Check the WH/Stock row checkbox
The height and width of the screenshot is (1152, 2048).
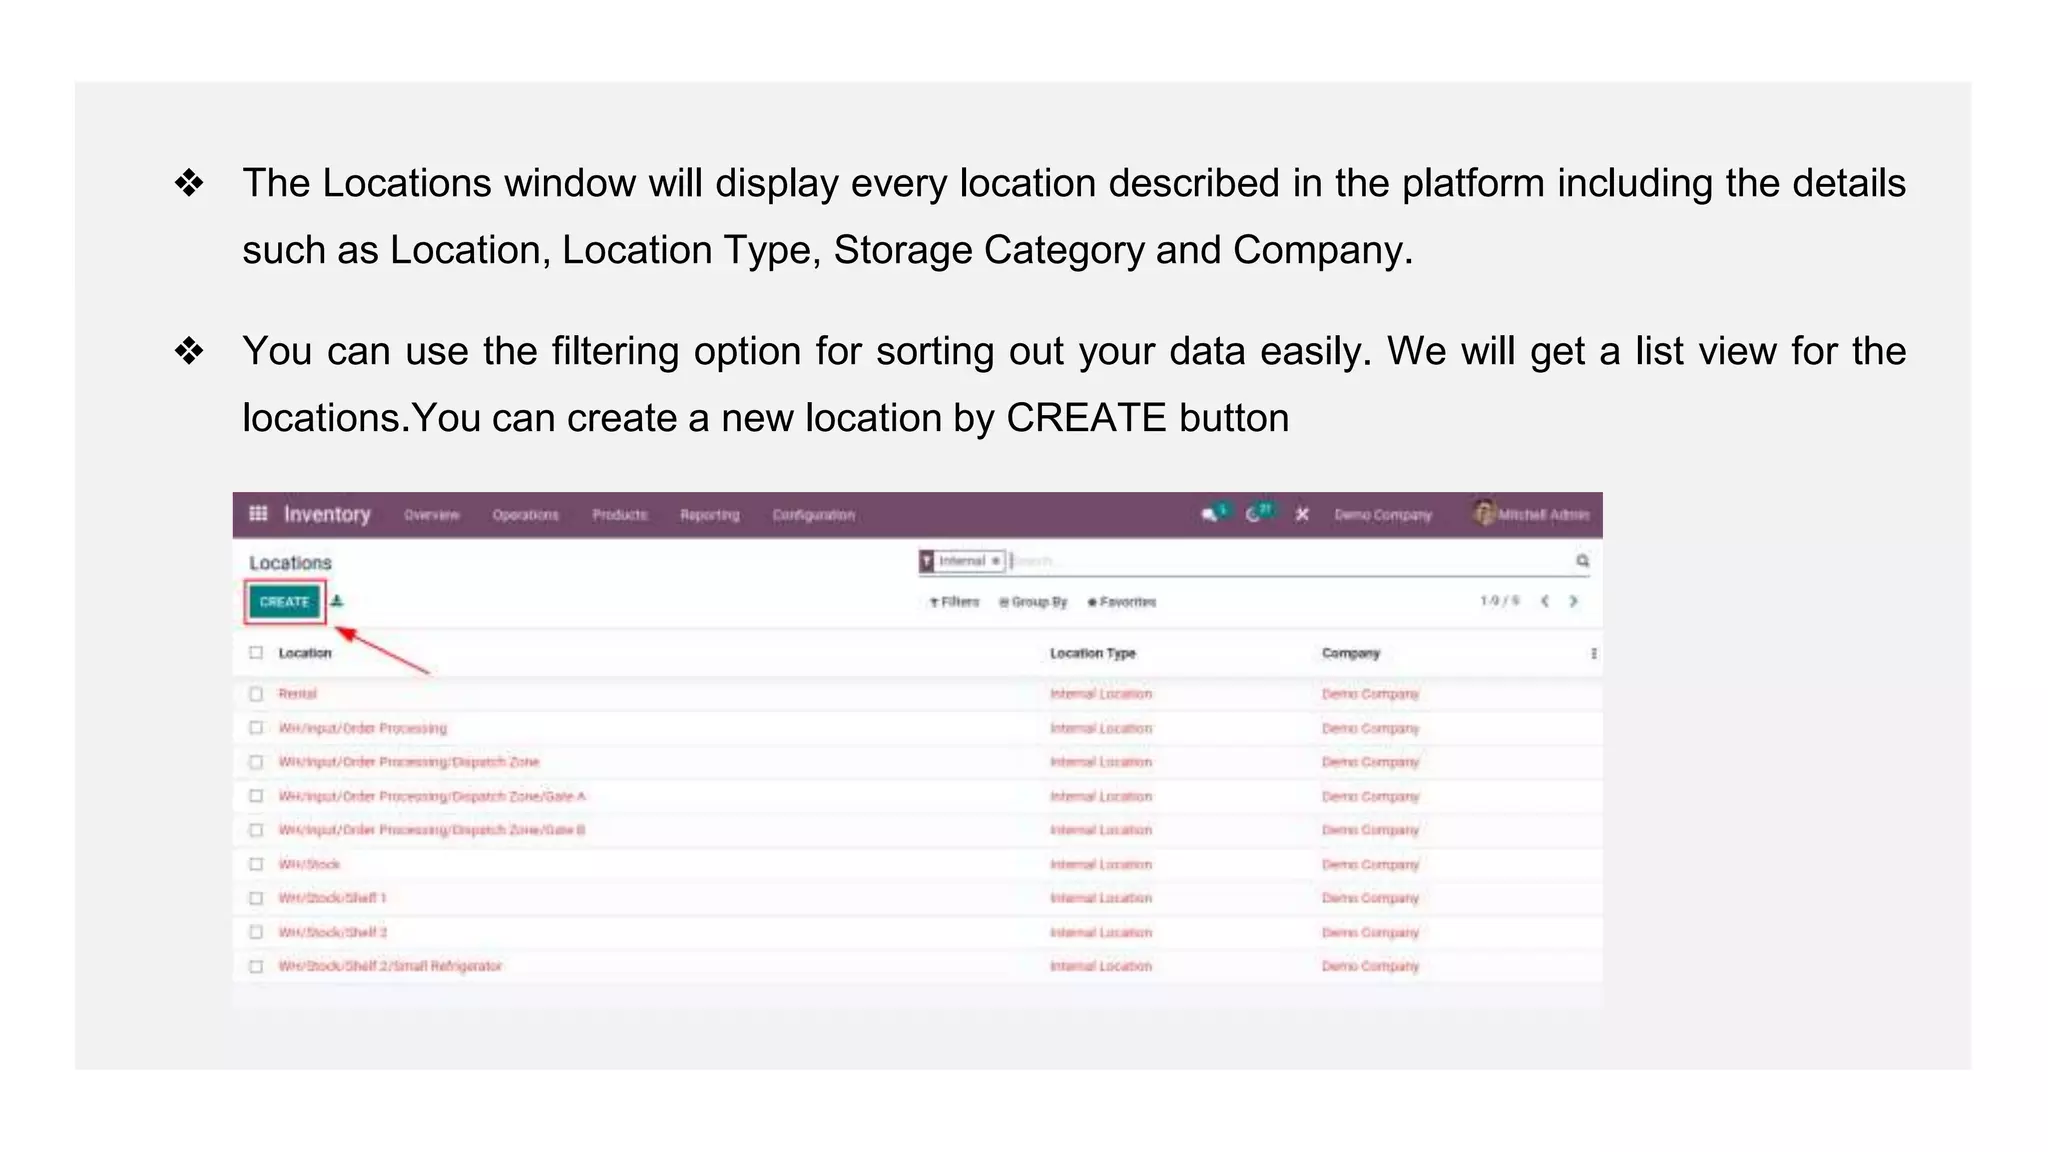pos(256,864)
